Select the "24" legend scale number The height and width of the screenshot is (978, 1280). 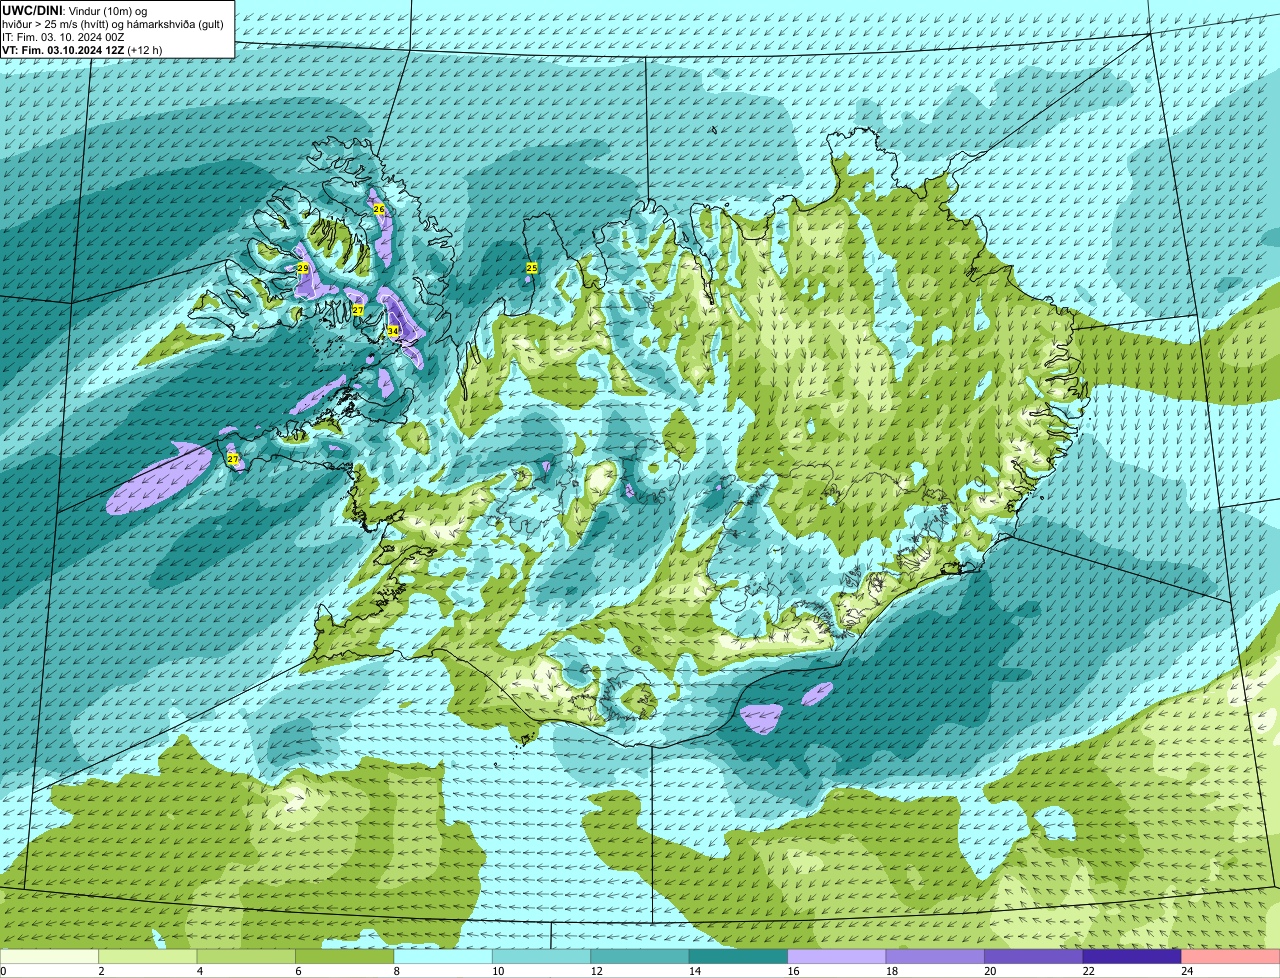[x=1186, y=970]
